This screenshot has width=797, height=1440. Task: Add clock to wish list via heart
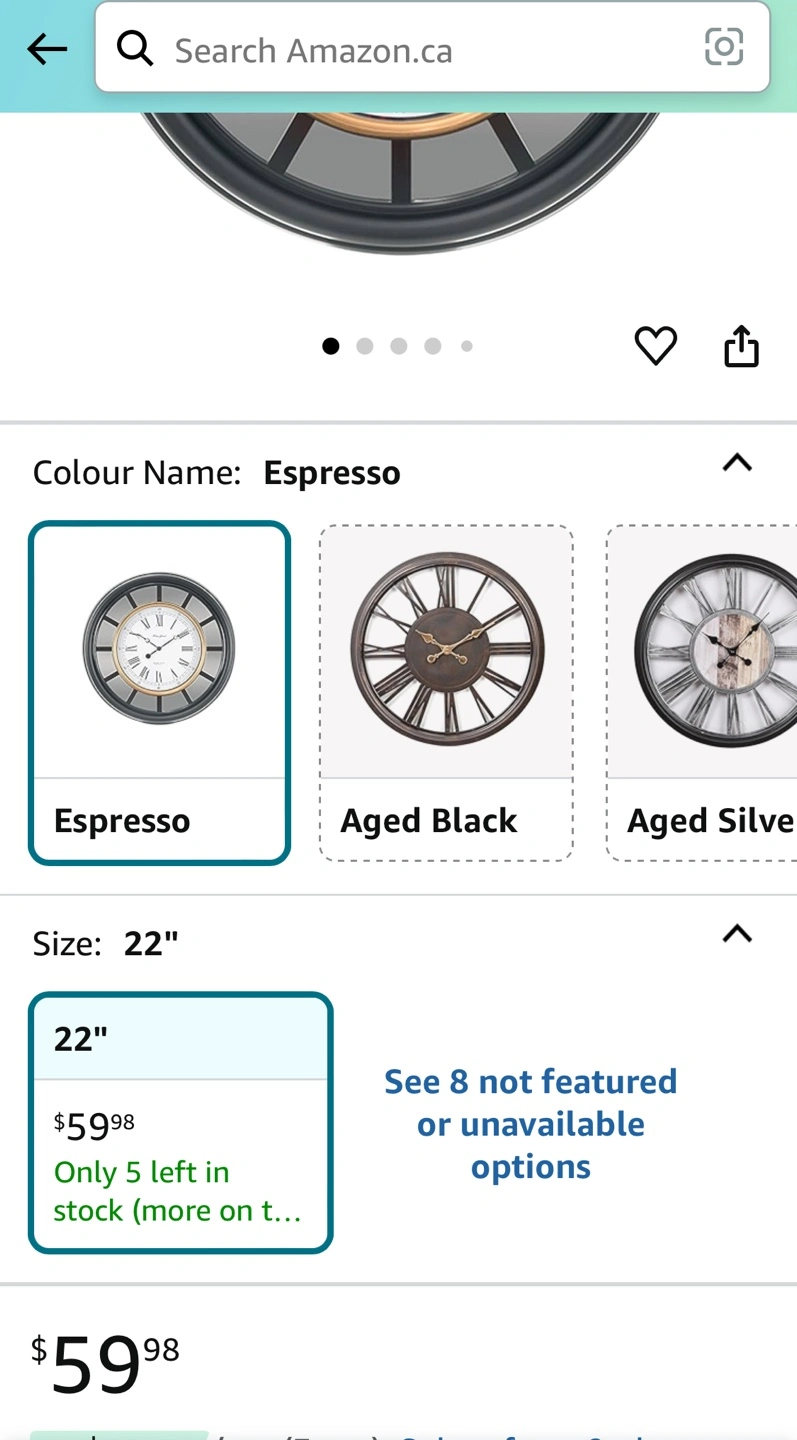pyautogui.click(x=656, y=346)
